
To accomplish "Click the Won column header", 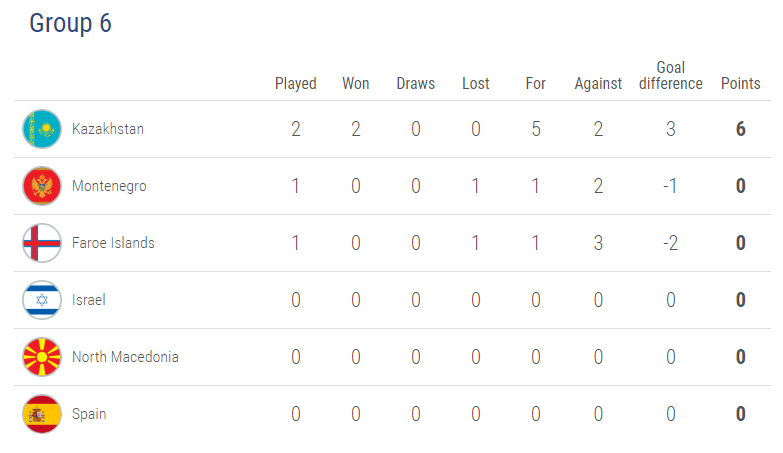I will (356, 83).
